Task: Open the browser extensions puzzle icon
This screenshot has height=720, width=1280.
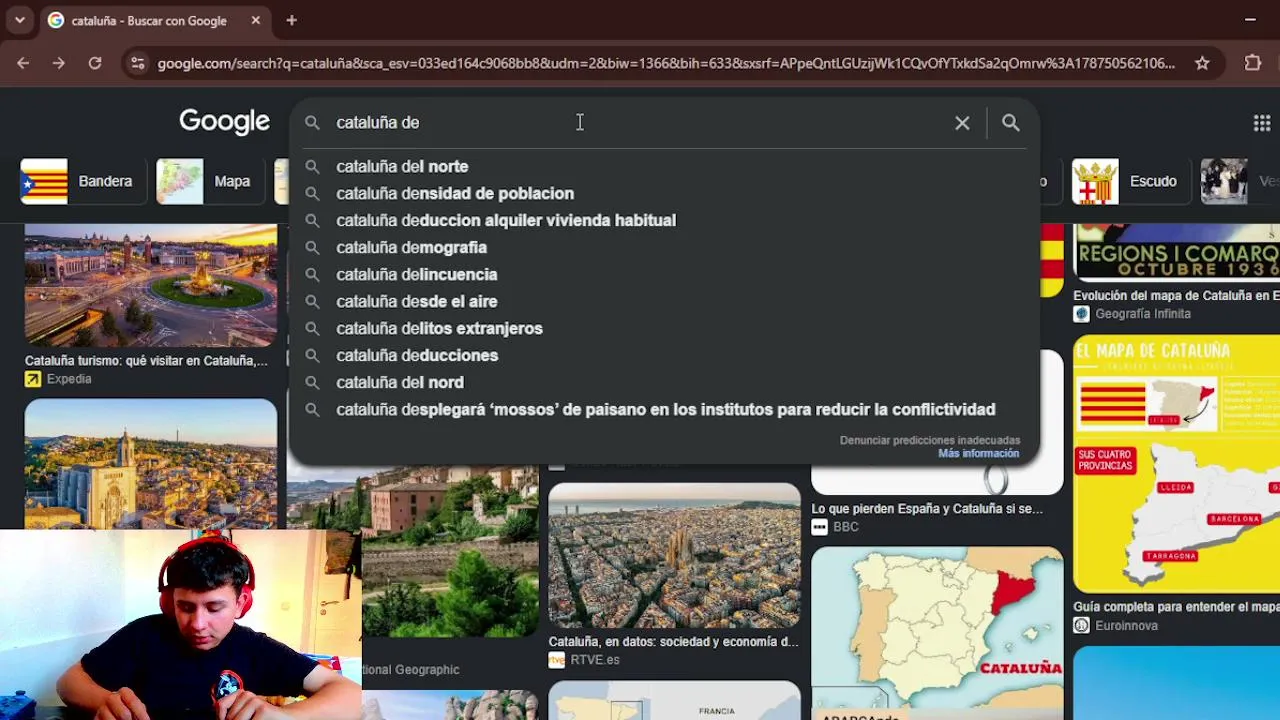Action: [1253, 63]
